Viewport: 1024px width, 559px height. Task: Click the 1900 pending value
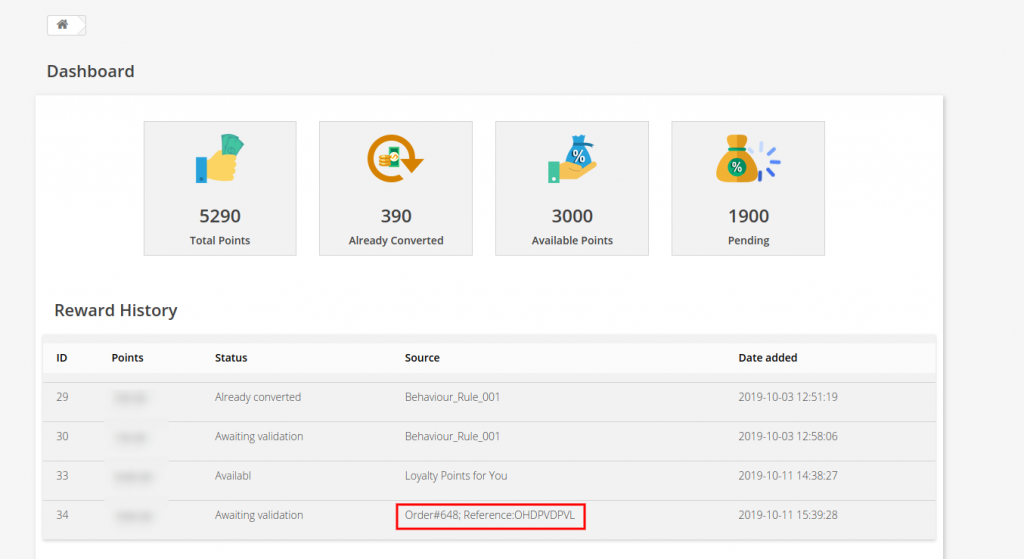click(x=748, y=216)
